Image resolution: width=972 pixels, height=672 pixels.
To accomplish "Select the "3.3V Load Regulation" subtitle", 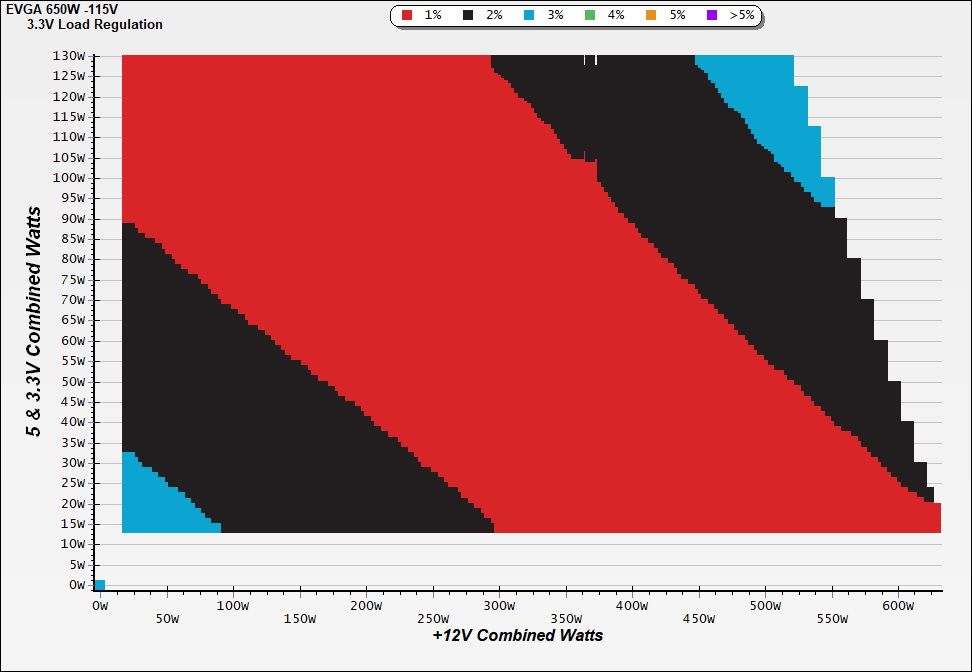I will [95, 25].
